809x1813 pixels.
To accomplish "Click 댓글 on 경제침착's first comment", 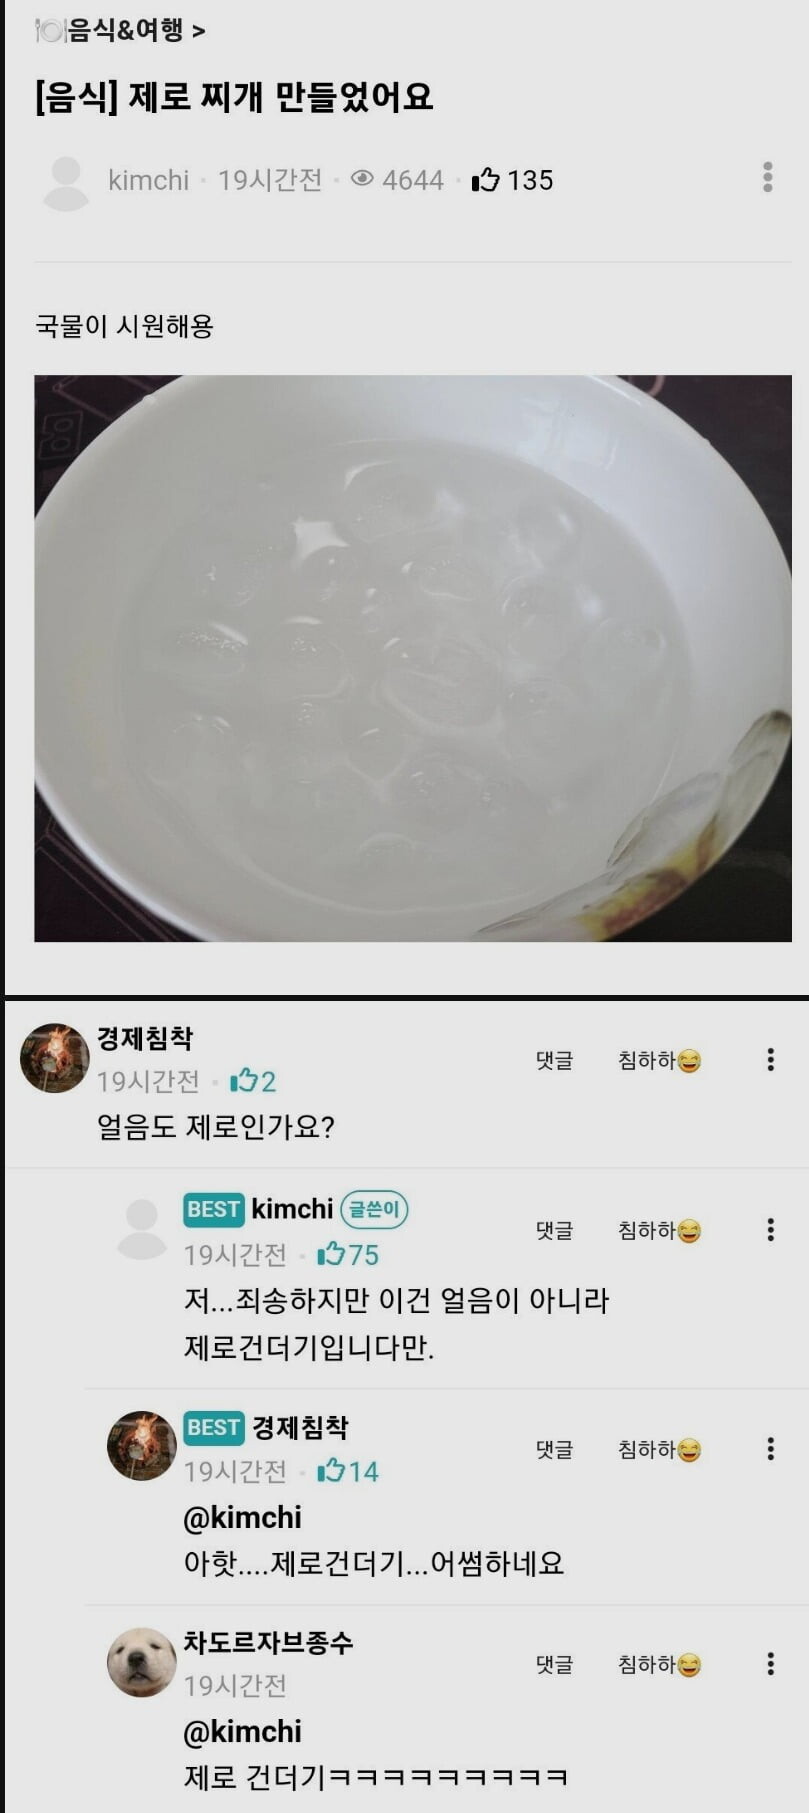I will click(x=554, y=1061).
